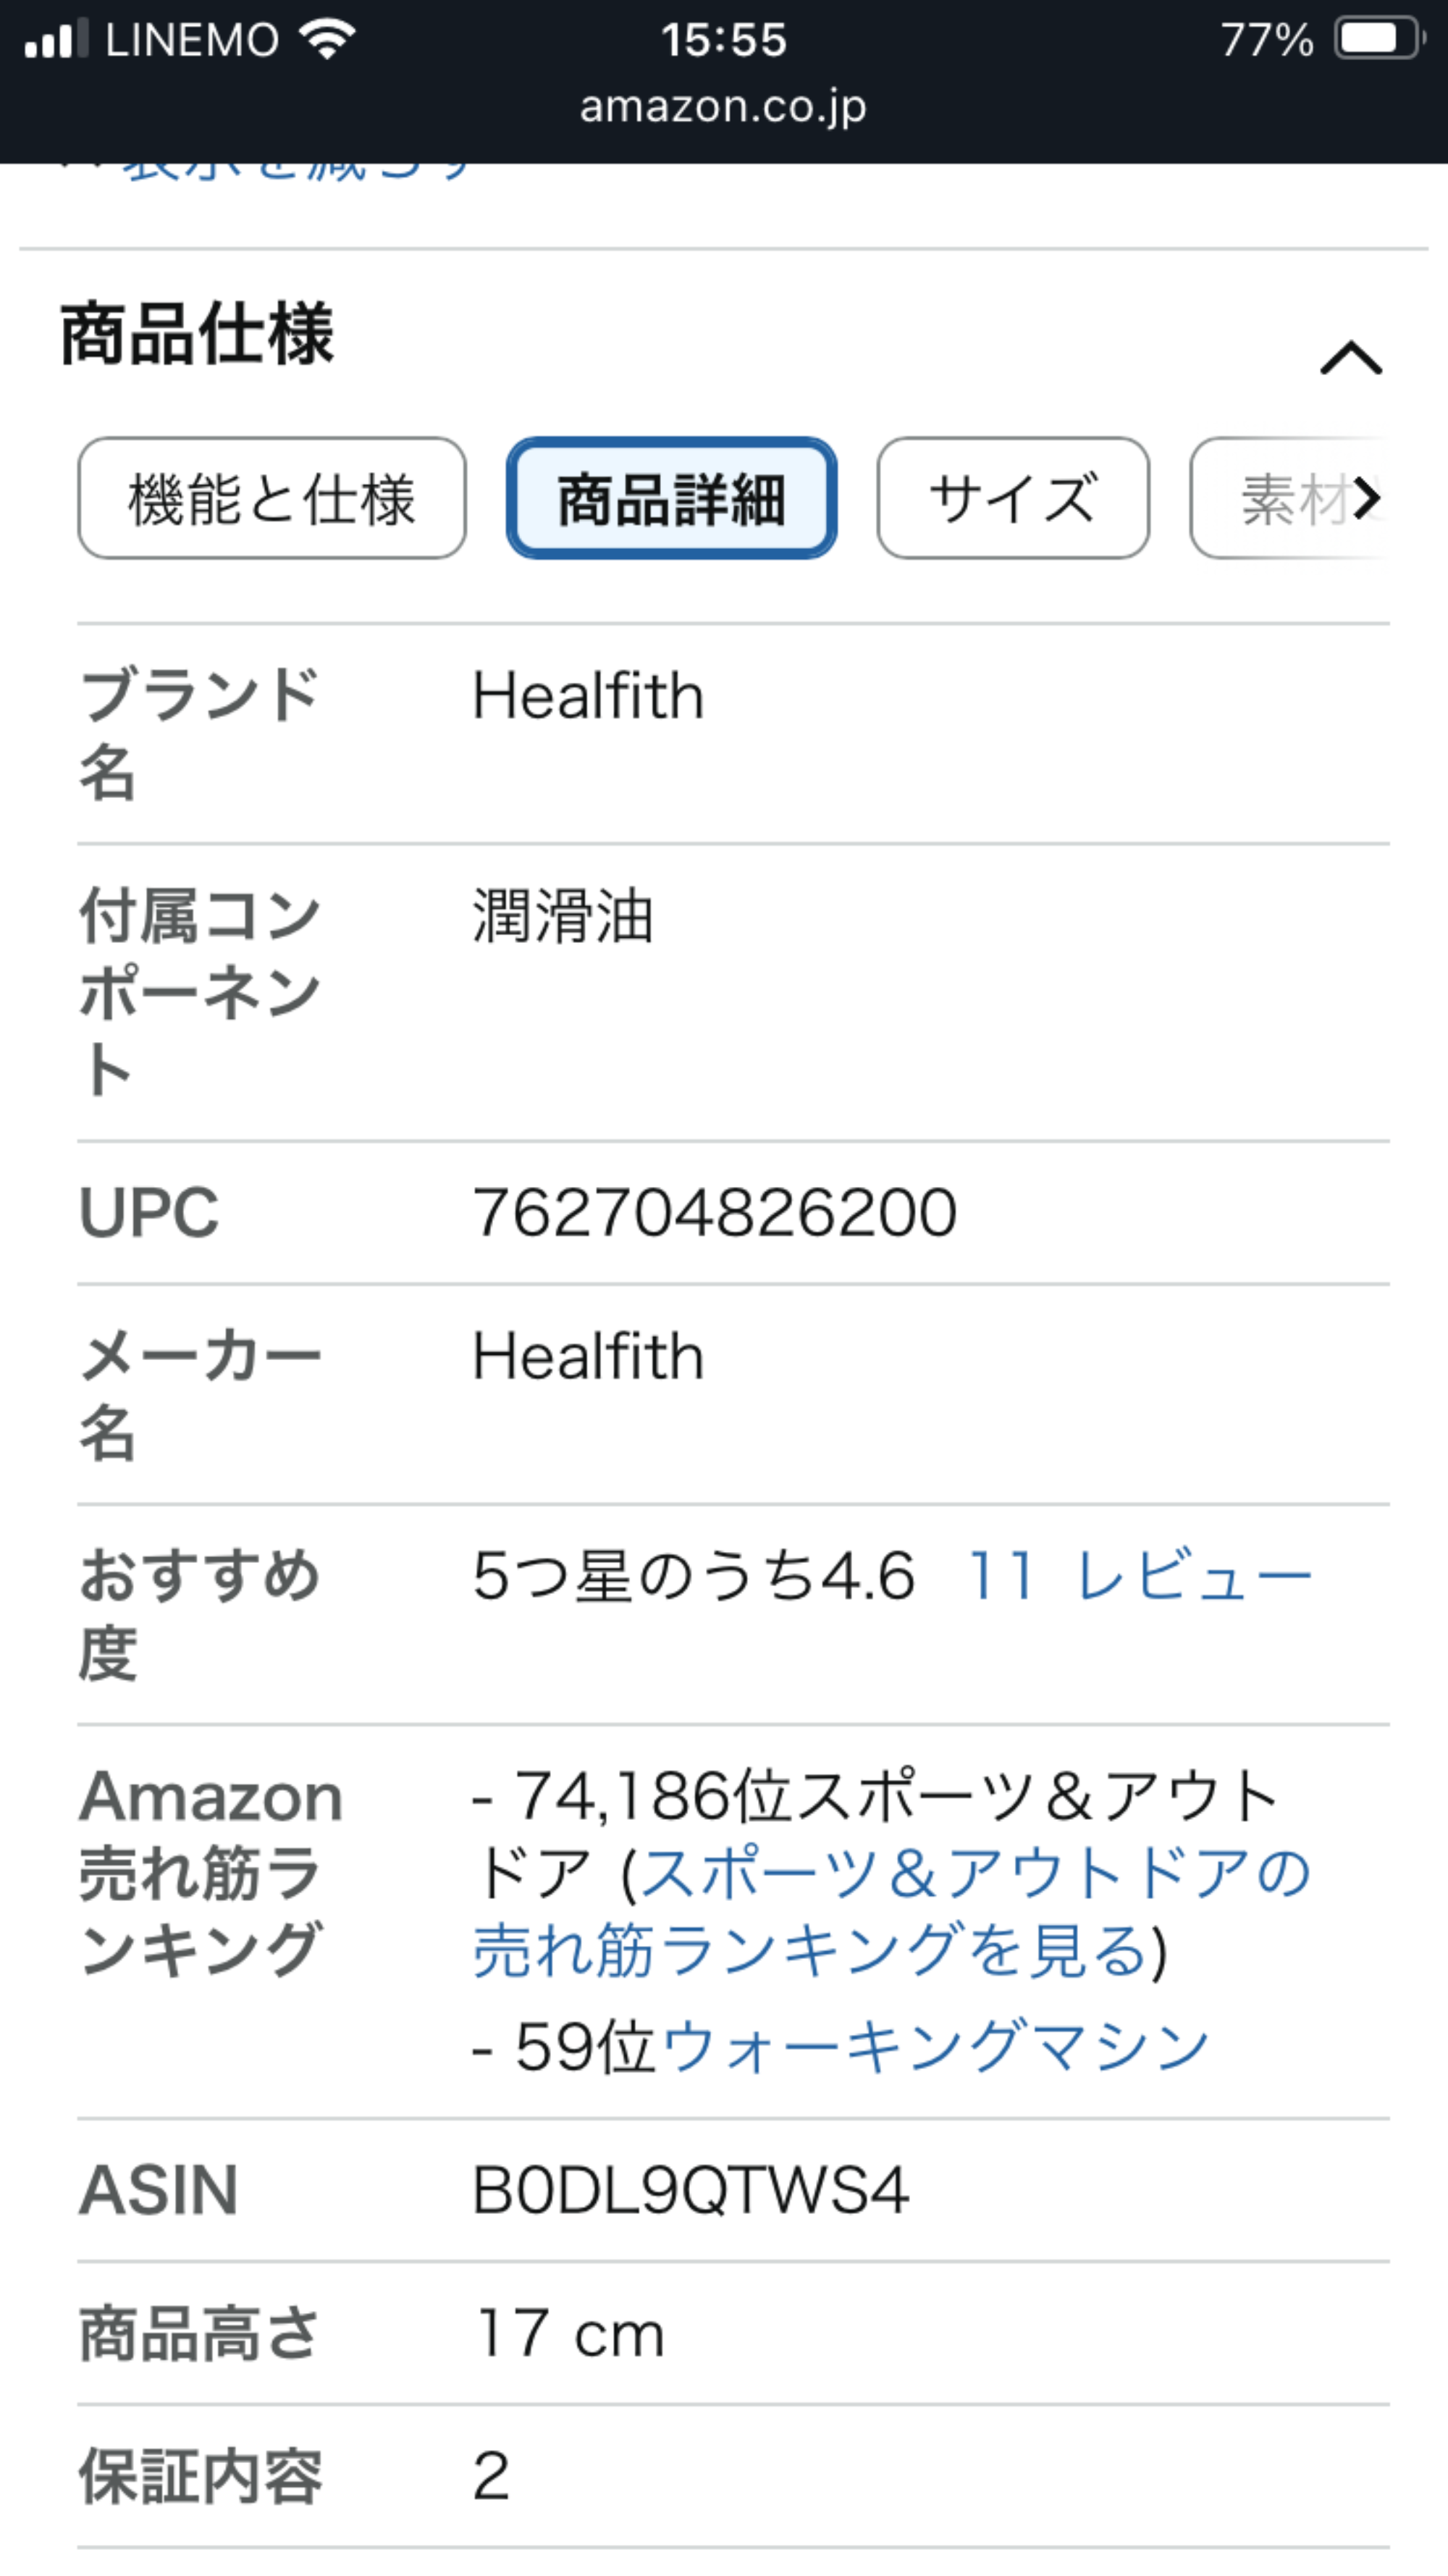
Task: Tap the UPC number 762704826200
Action: tap(714, 1212)
